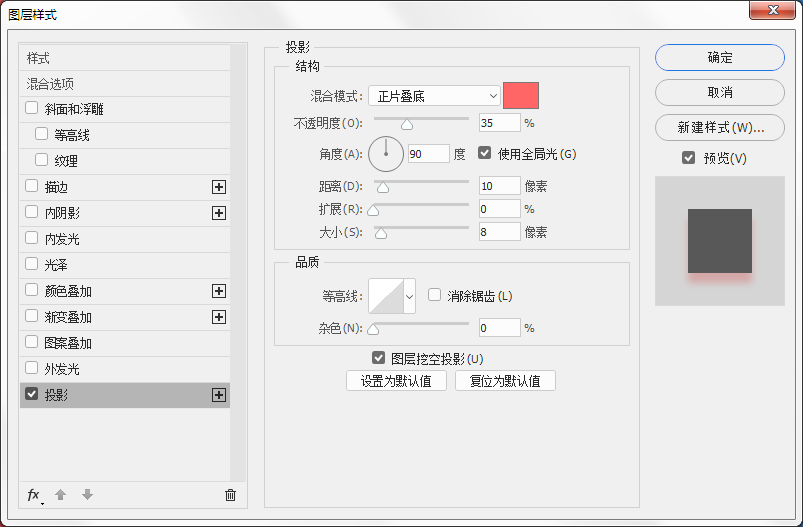
Task: Add another 描边 effect with plus icon
Action: click(219, 187)
